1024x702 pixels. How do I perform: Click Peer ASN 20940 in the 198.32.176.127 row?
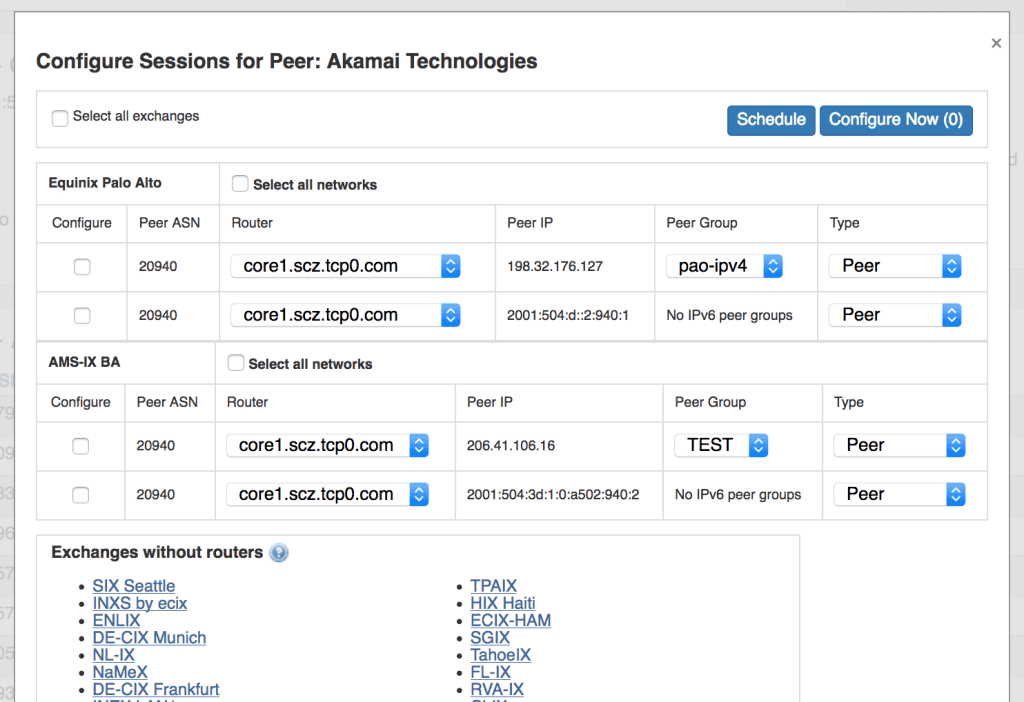[x=158, y=266]
